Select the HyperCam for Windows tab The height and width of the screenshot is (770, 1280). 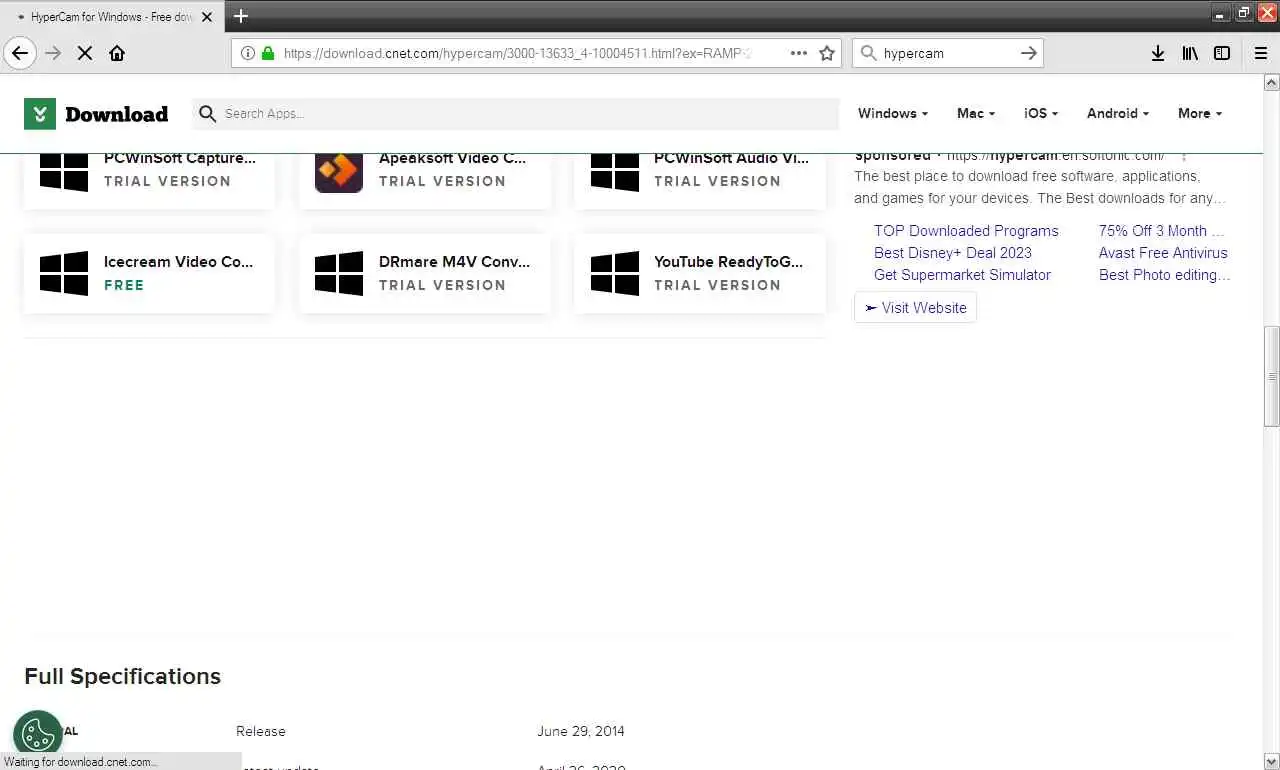pos(110,17)
